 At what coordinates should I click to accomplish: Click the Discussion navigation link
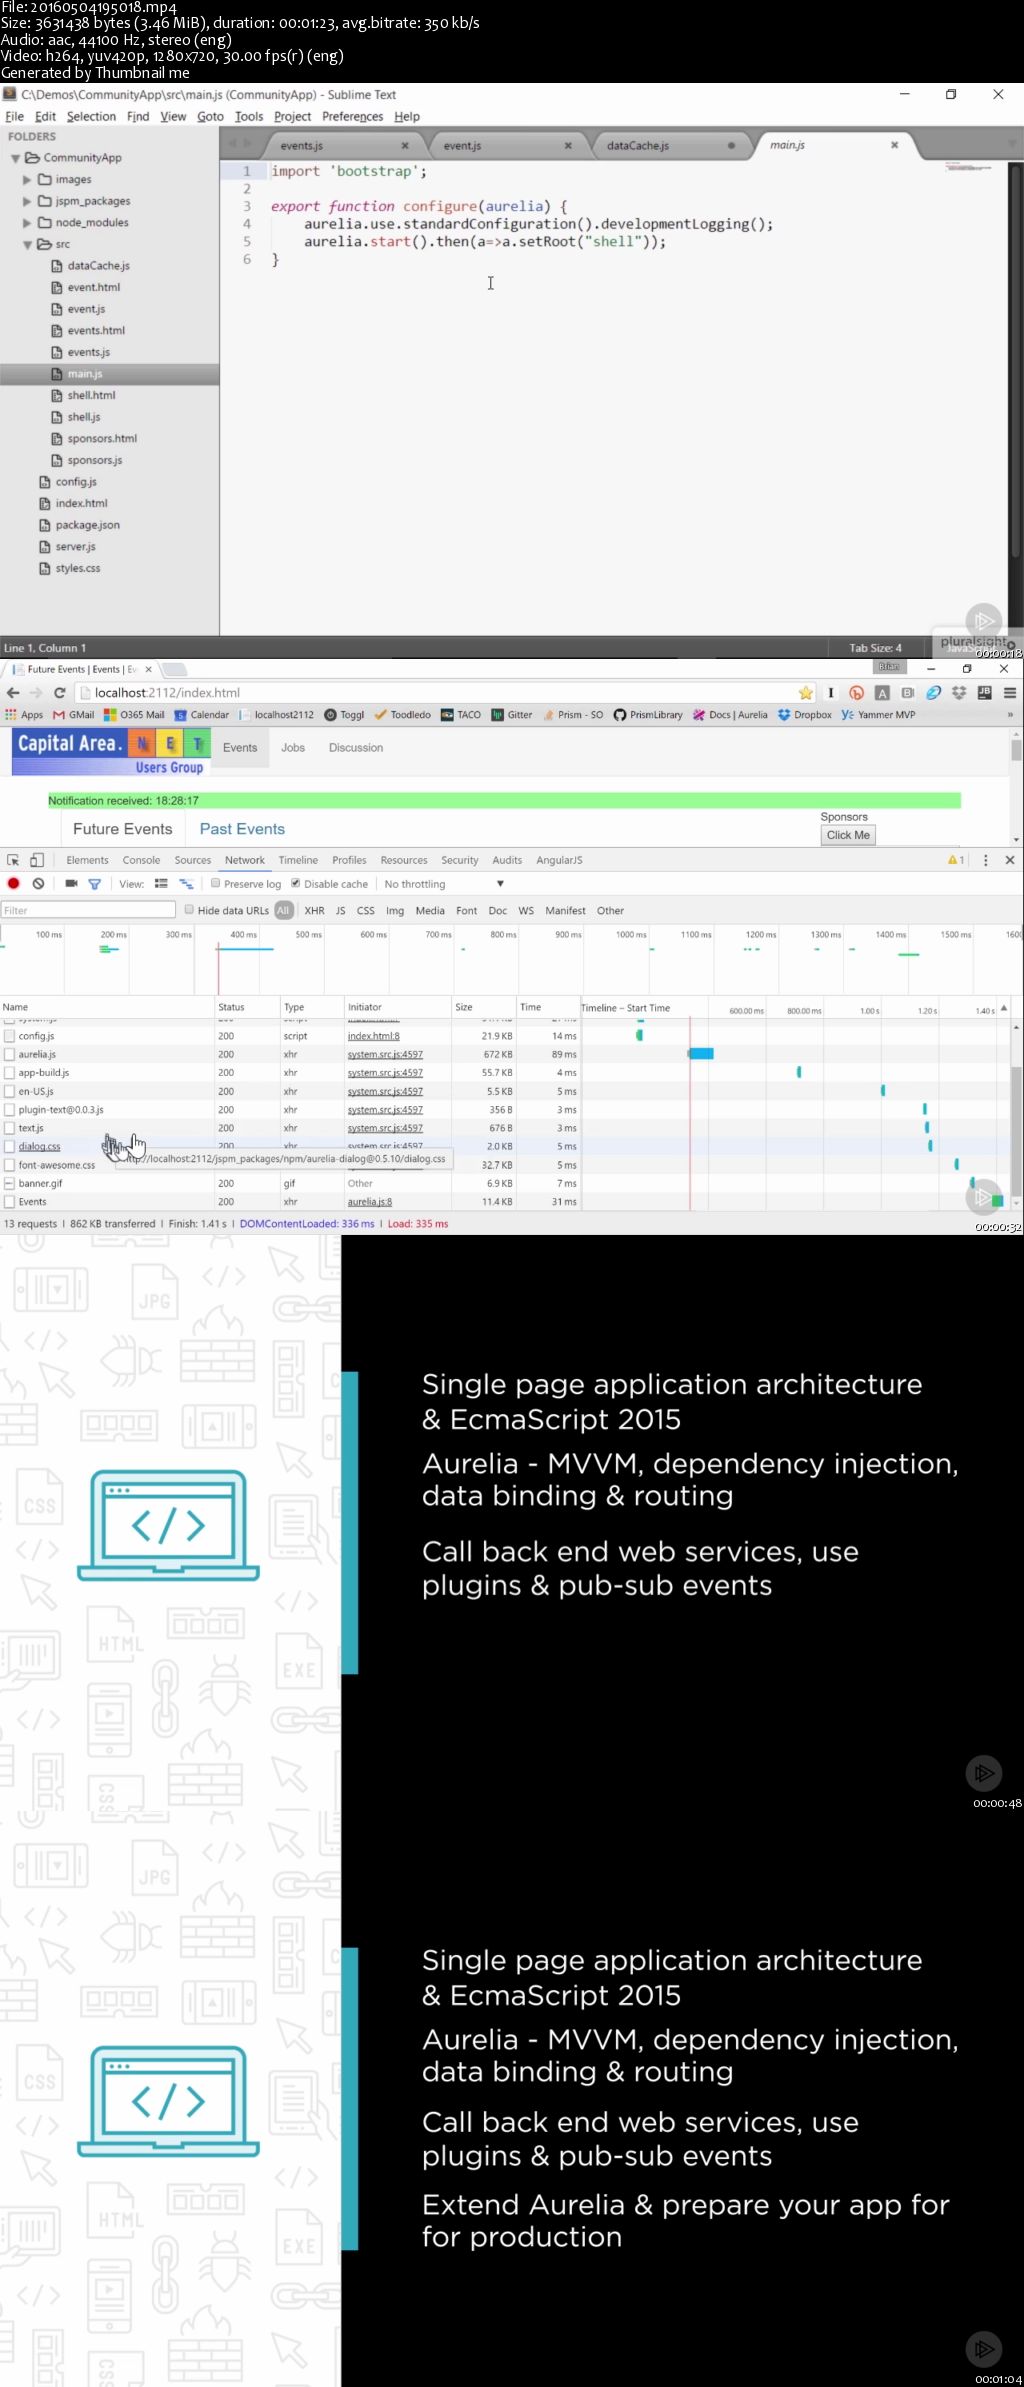click(x=356, y=748)
